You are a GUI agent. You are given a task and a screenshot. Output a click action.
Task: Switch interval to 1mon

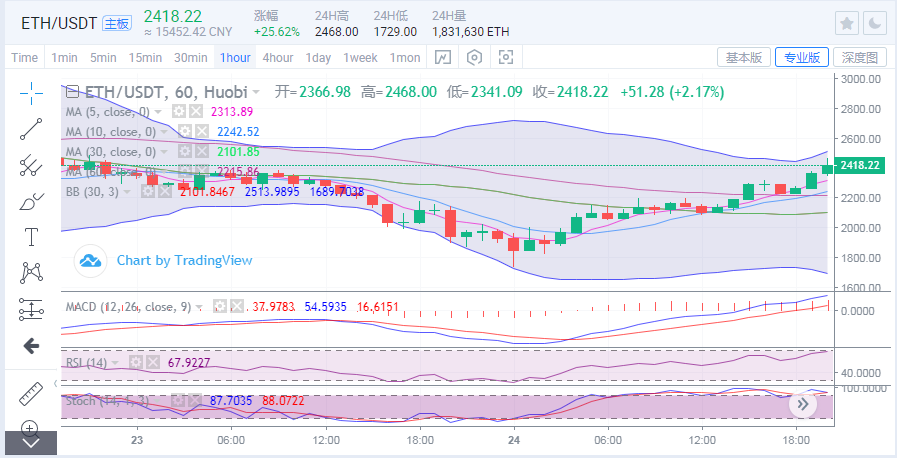click(405, 57)
